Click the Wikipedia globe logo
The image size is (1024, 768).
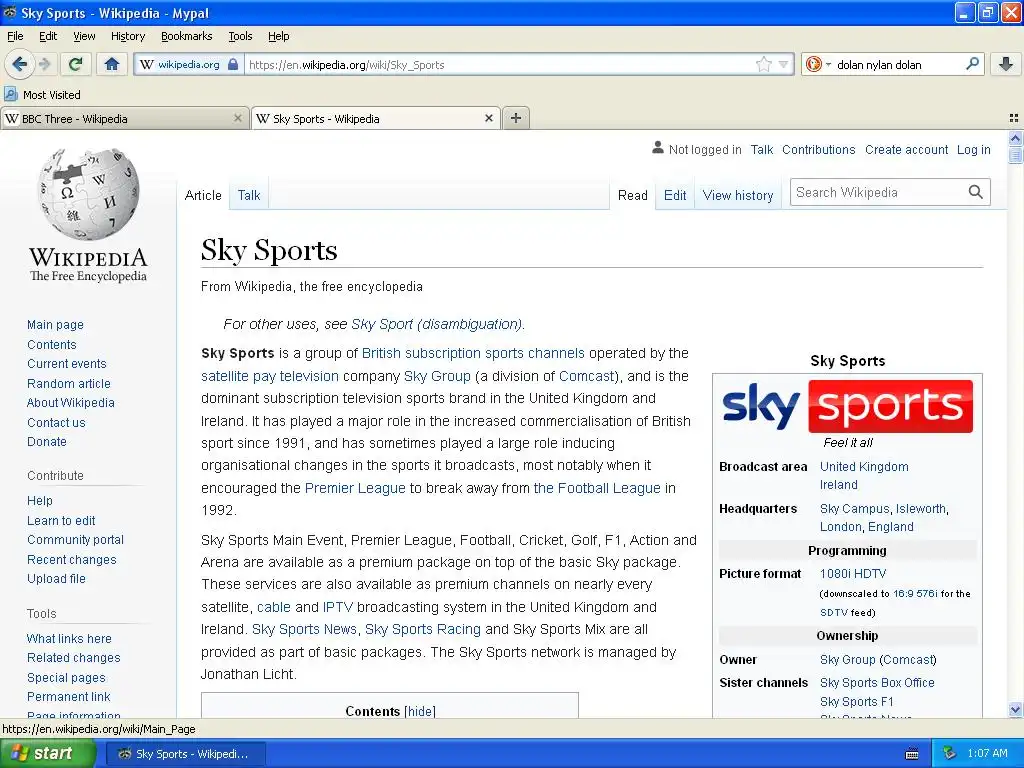[88, 193]
